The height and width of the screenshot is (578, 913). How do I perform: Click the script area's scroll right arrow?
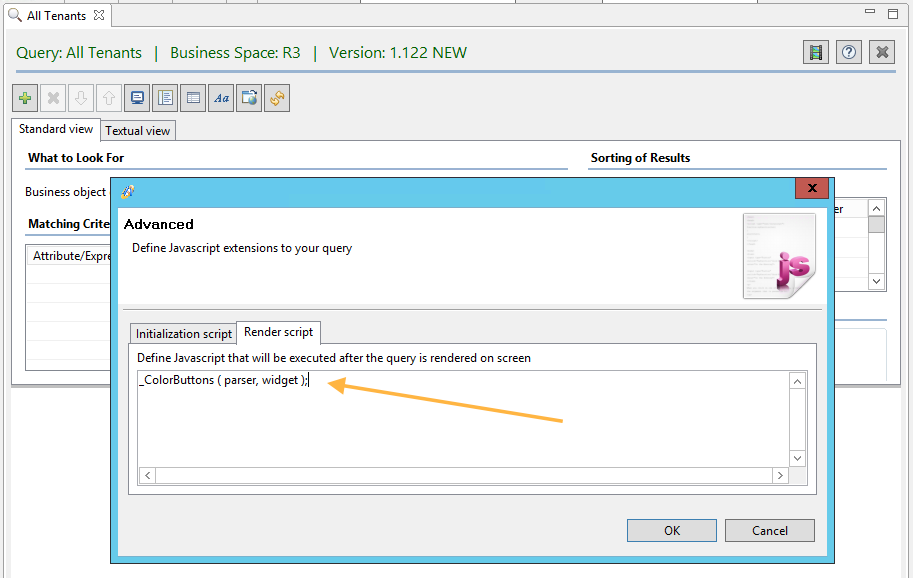(x=780, y=476)
